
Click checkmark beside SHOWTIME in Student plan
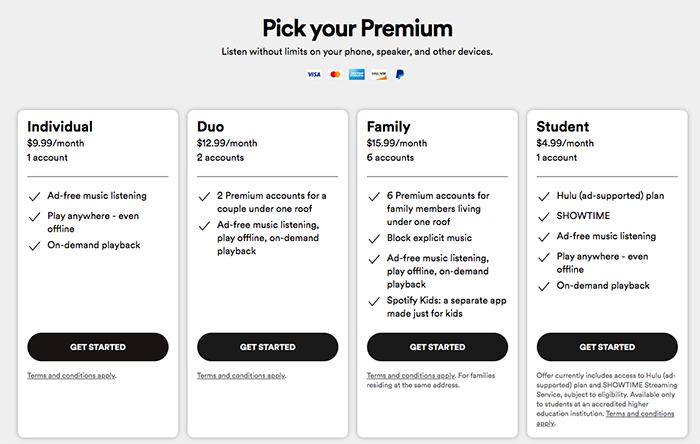pyautogui.click(x=543, y=216)
